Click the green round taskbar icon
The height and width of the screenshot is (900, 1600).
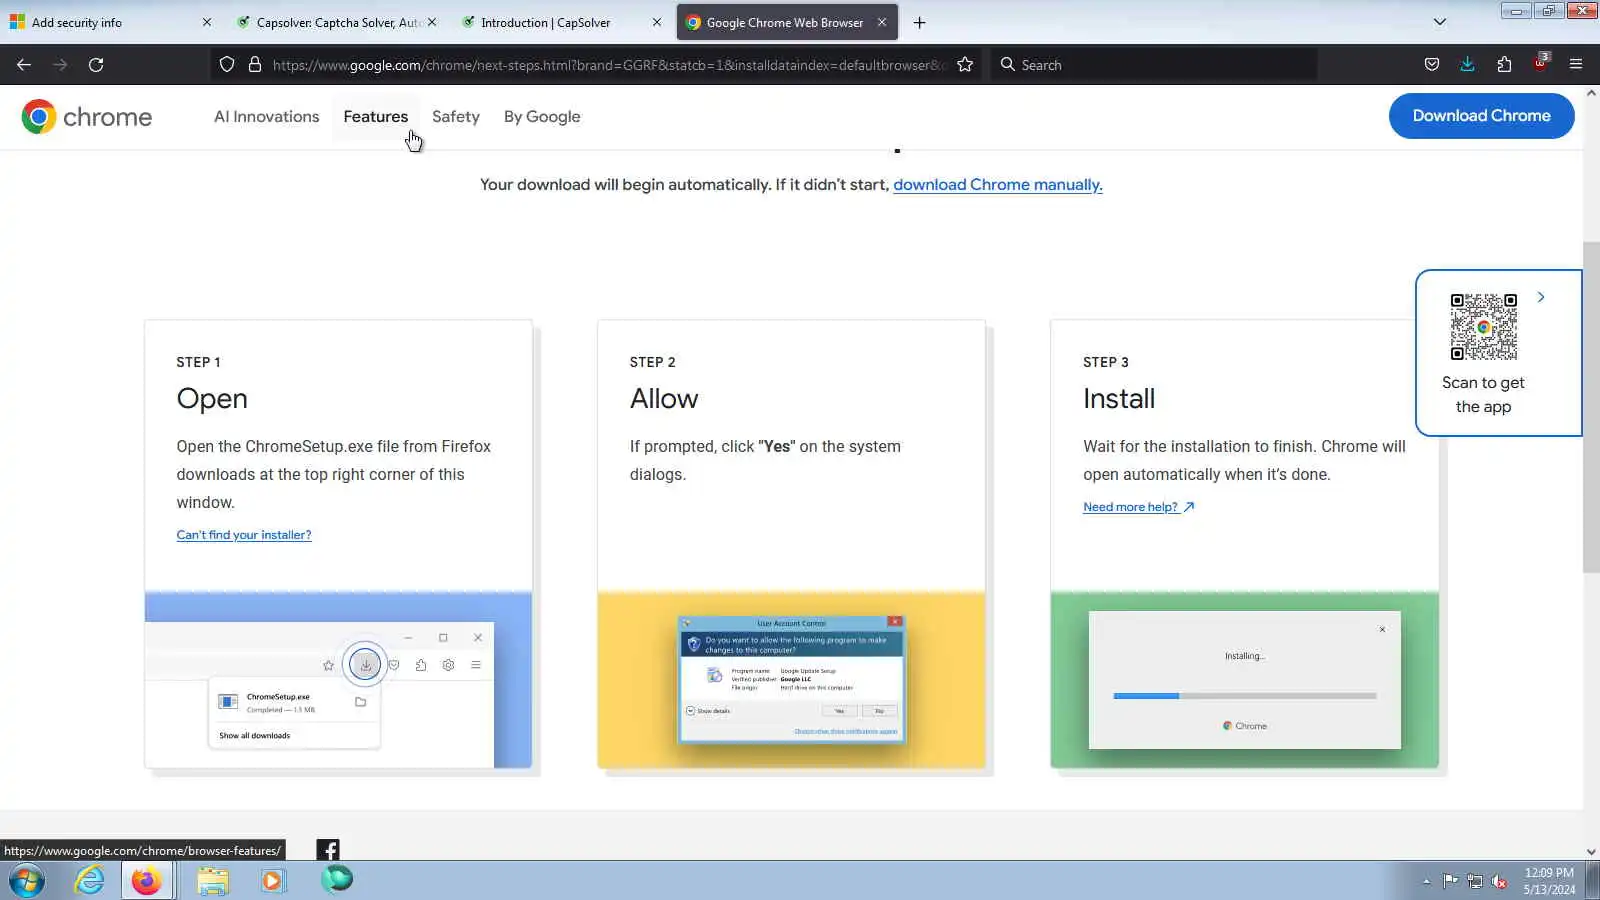tap(337, 880)
